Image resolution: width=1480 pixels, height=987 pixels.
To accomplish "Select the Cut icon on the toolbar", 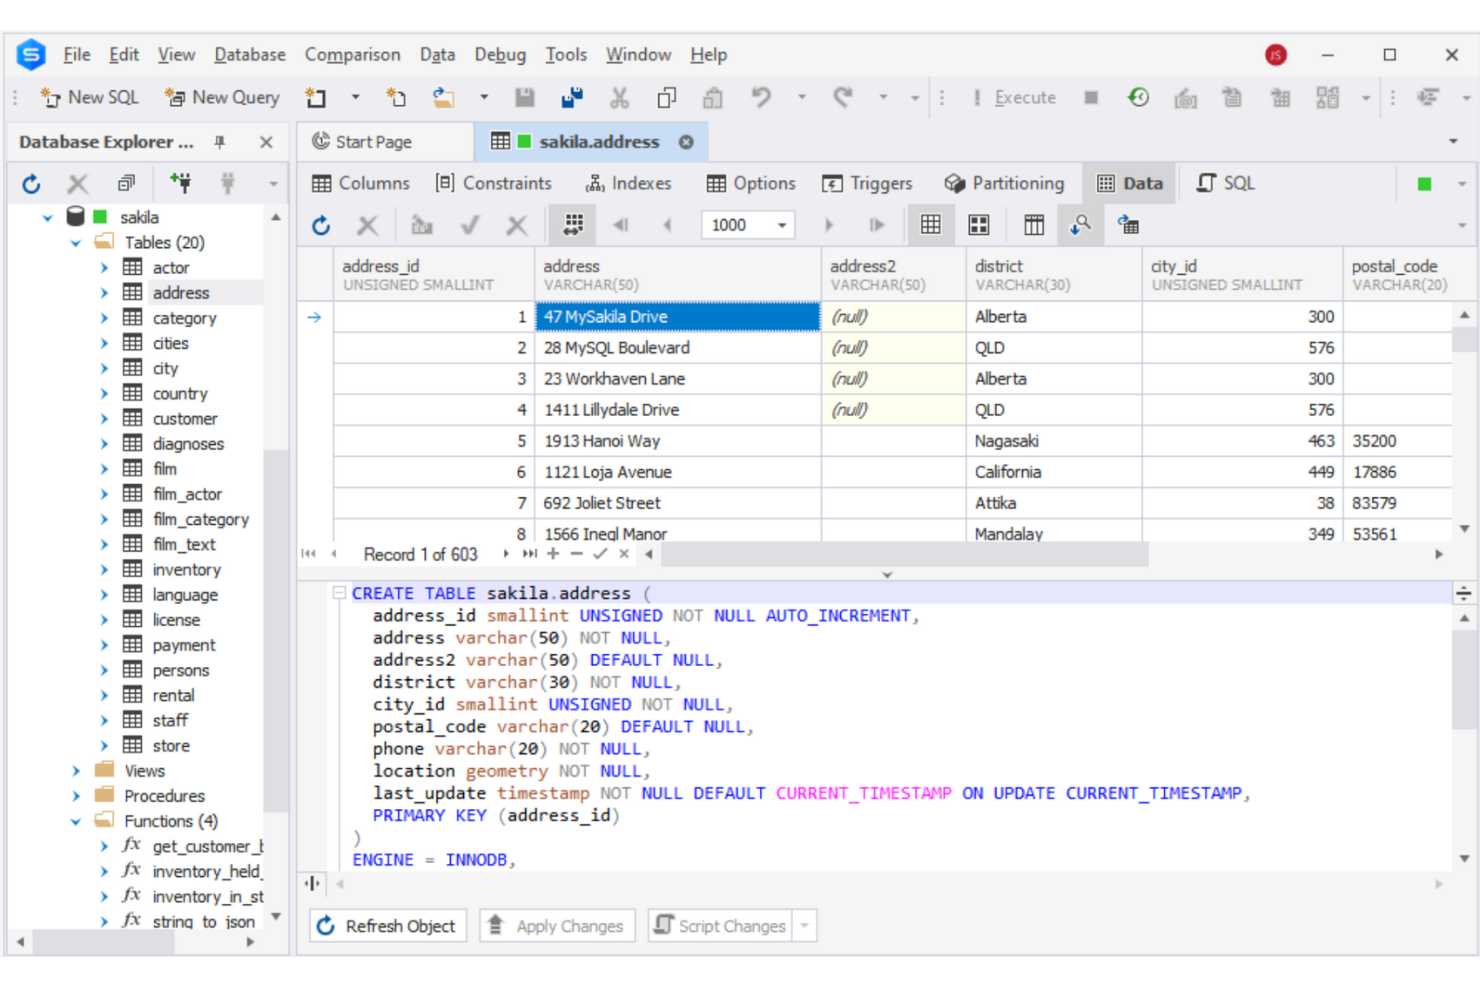I will point(619,97).
